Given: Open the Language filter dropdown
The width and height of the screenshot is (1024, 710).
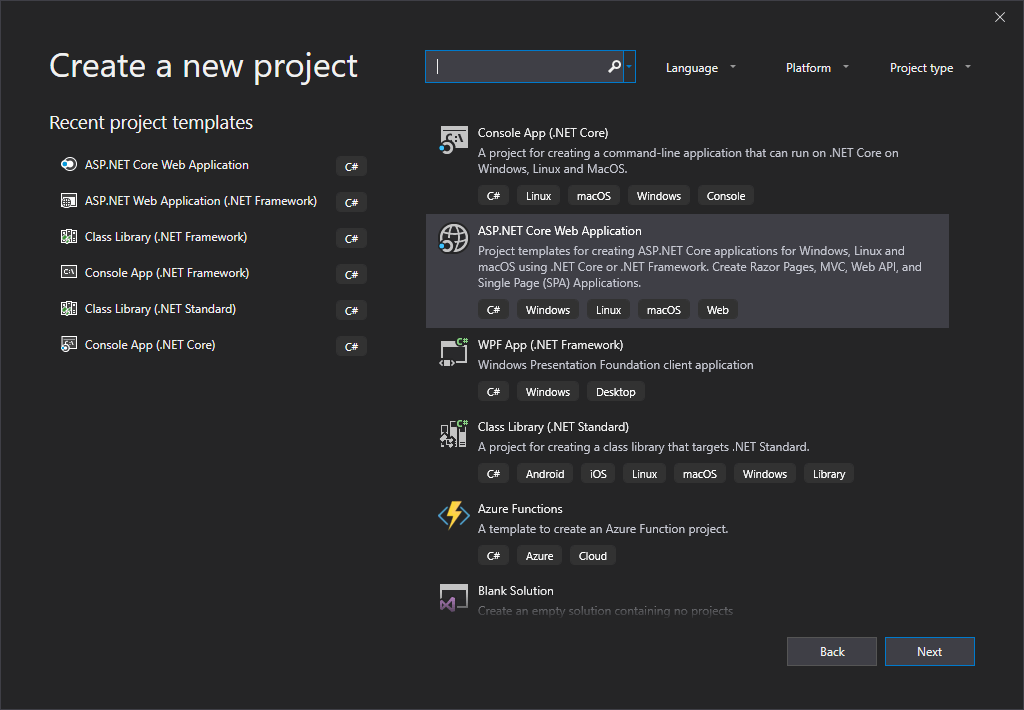Looking at the screenshot, I should [x=700, y=67].
